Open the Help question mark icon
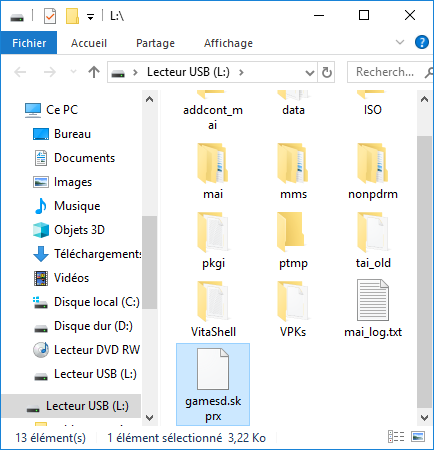Screen dimensions: 434x450 coord(422,42)
